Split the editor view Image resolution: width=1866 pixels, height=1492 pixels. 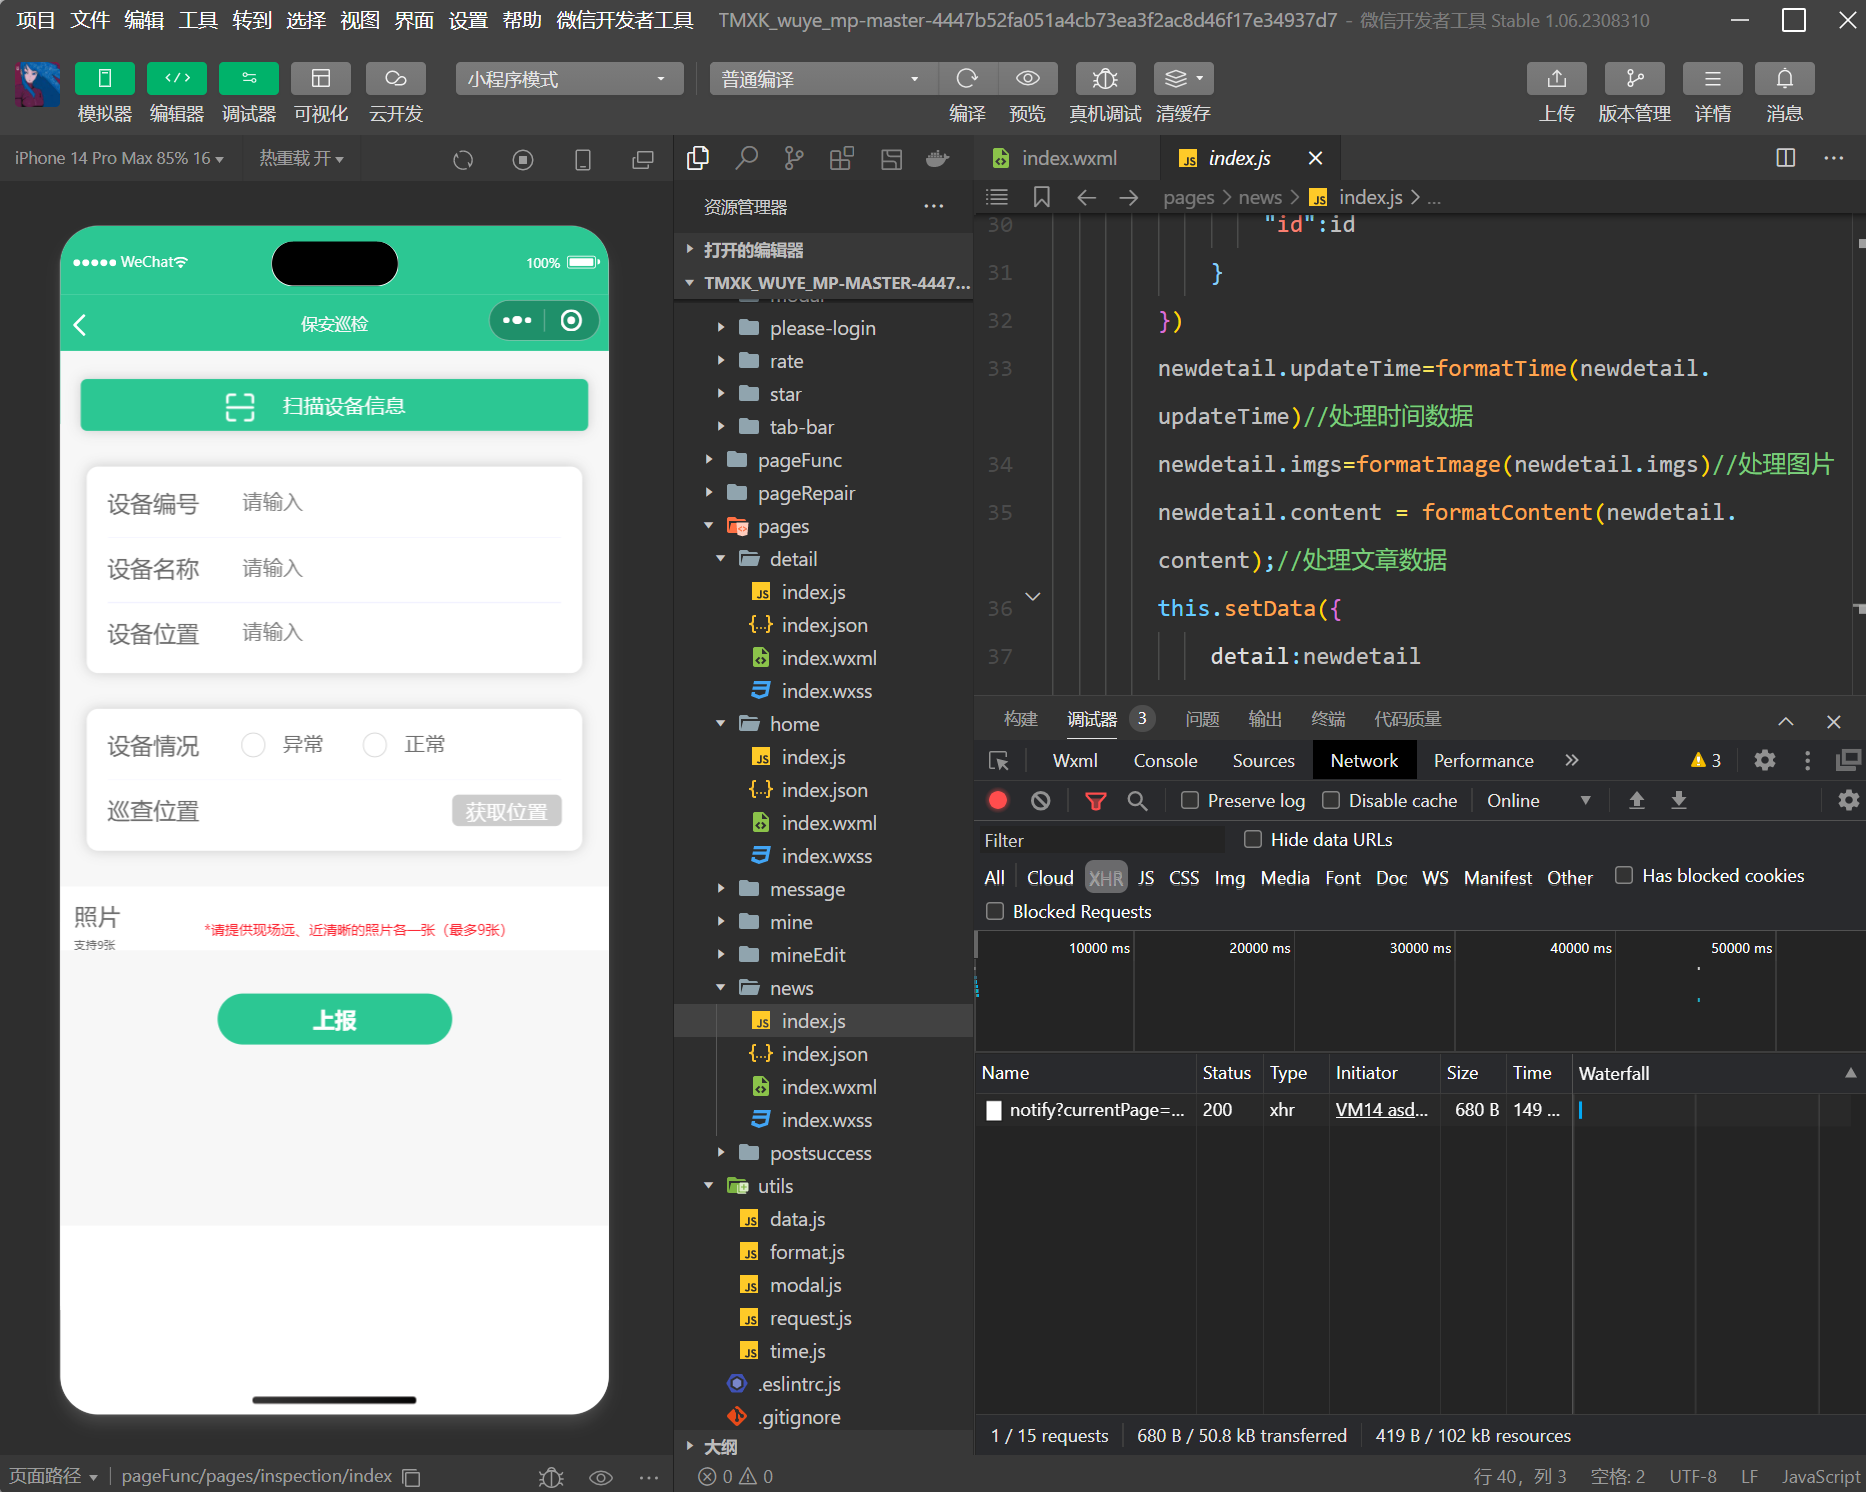(x=1786, y=158)
